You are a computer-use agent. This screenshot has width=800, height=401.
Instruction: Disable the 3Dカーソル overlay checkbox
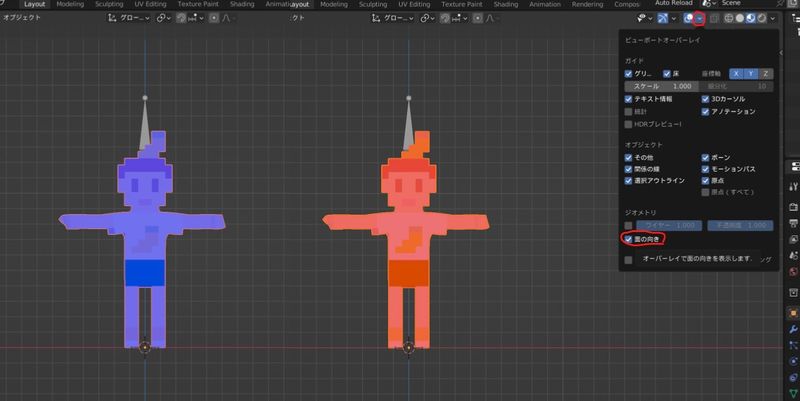(706, 99)
